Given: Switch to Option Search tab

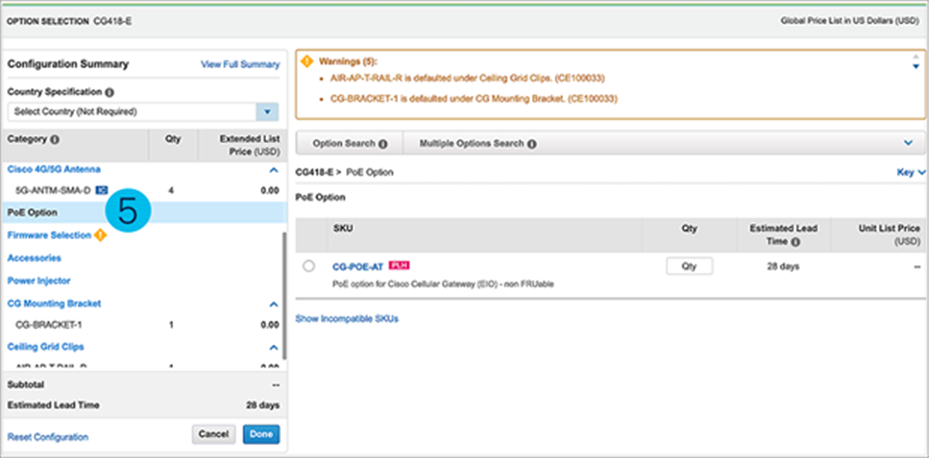Looking at the screenshot, I should coord(350,143).
